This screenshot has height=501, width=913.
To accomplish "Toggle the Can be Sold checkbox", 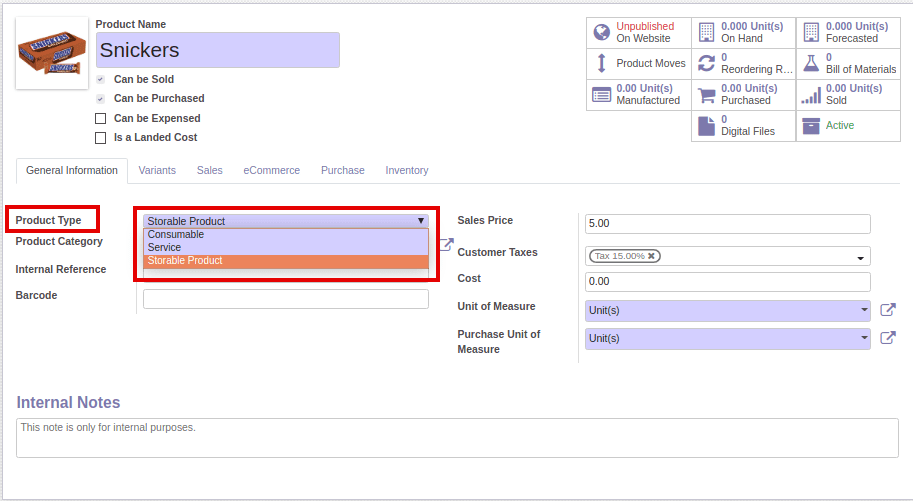I will point(101,79).
